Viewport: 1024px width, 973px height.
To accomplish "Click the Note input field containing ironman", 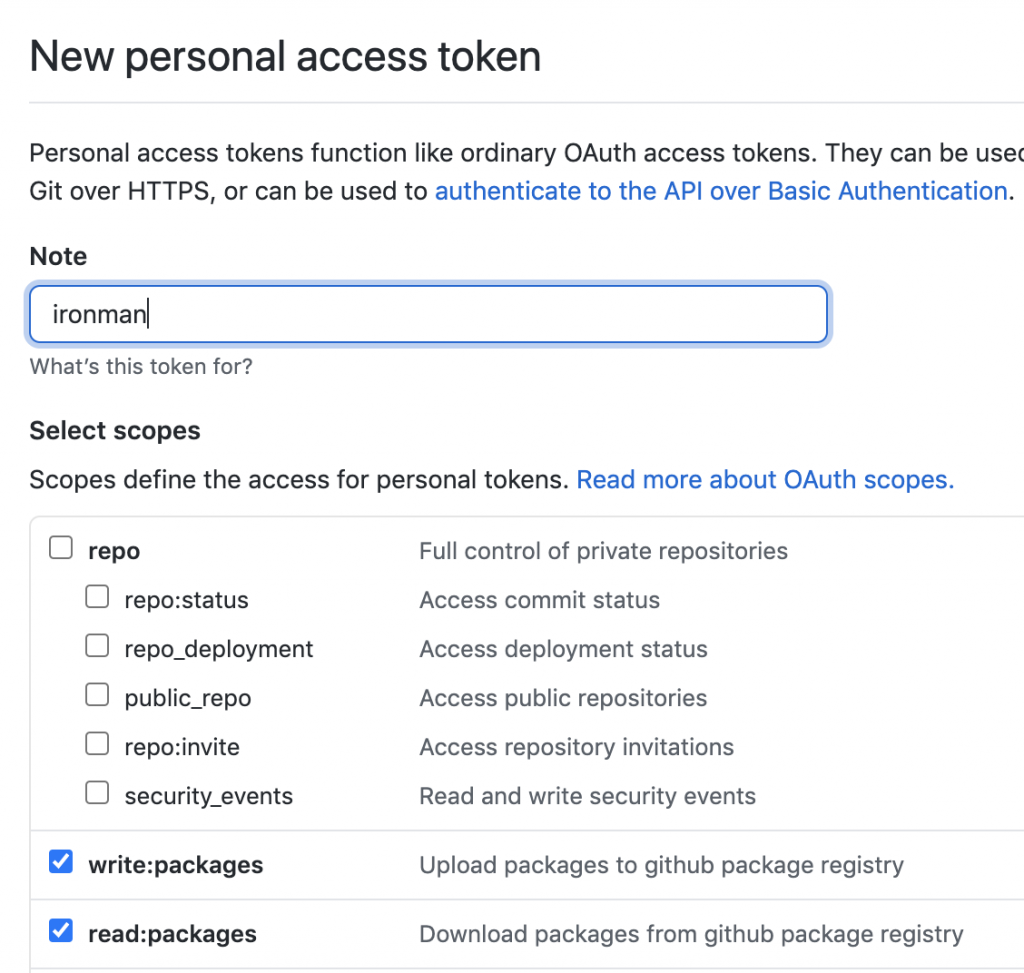I will coord(428,315).
